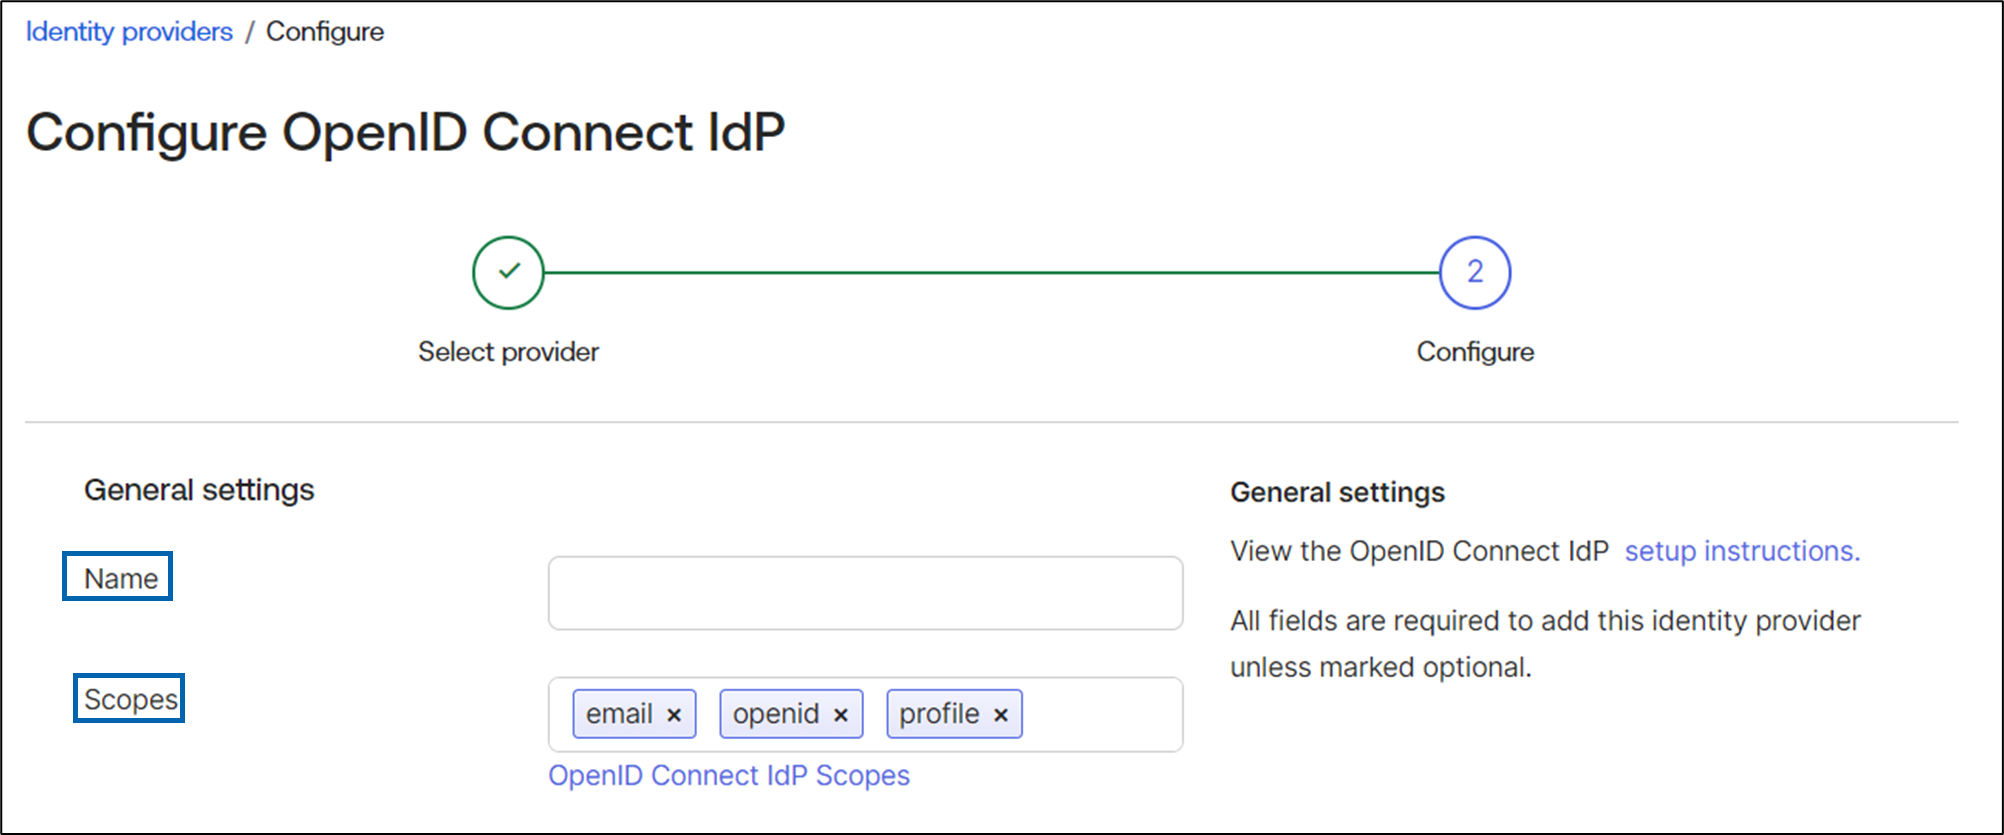Click the Scopes field label

coord(130,699)
